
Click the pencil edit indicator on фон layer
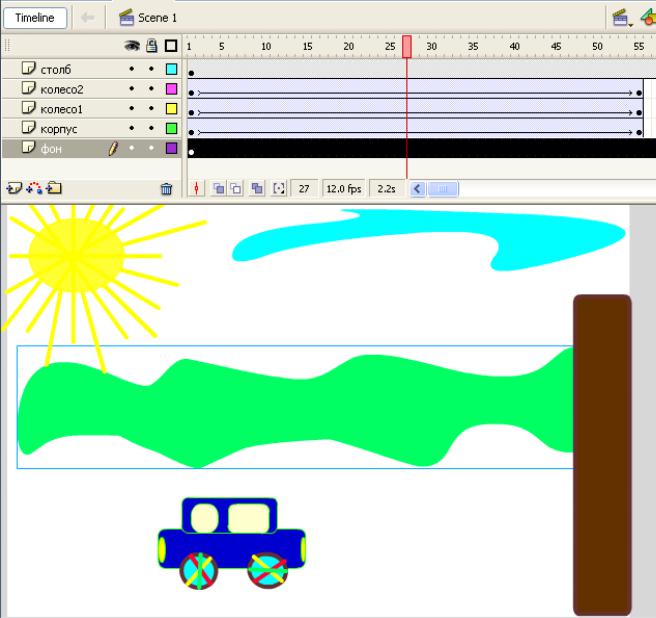tap(113, 149)
